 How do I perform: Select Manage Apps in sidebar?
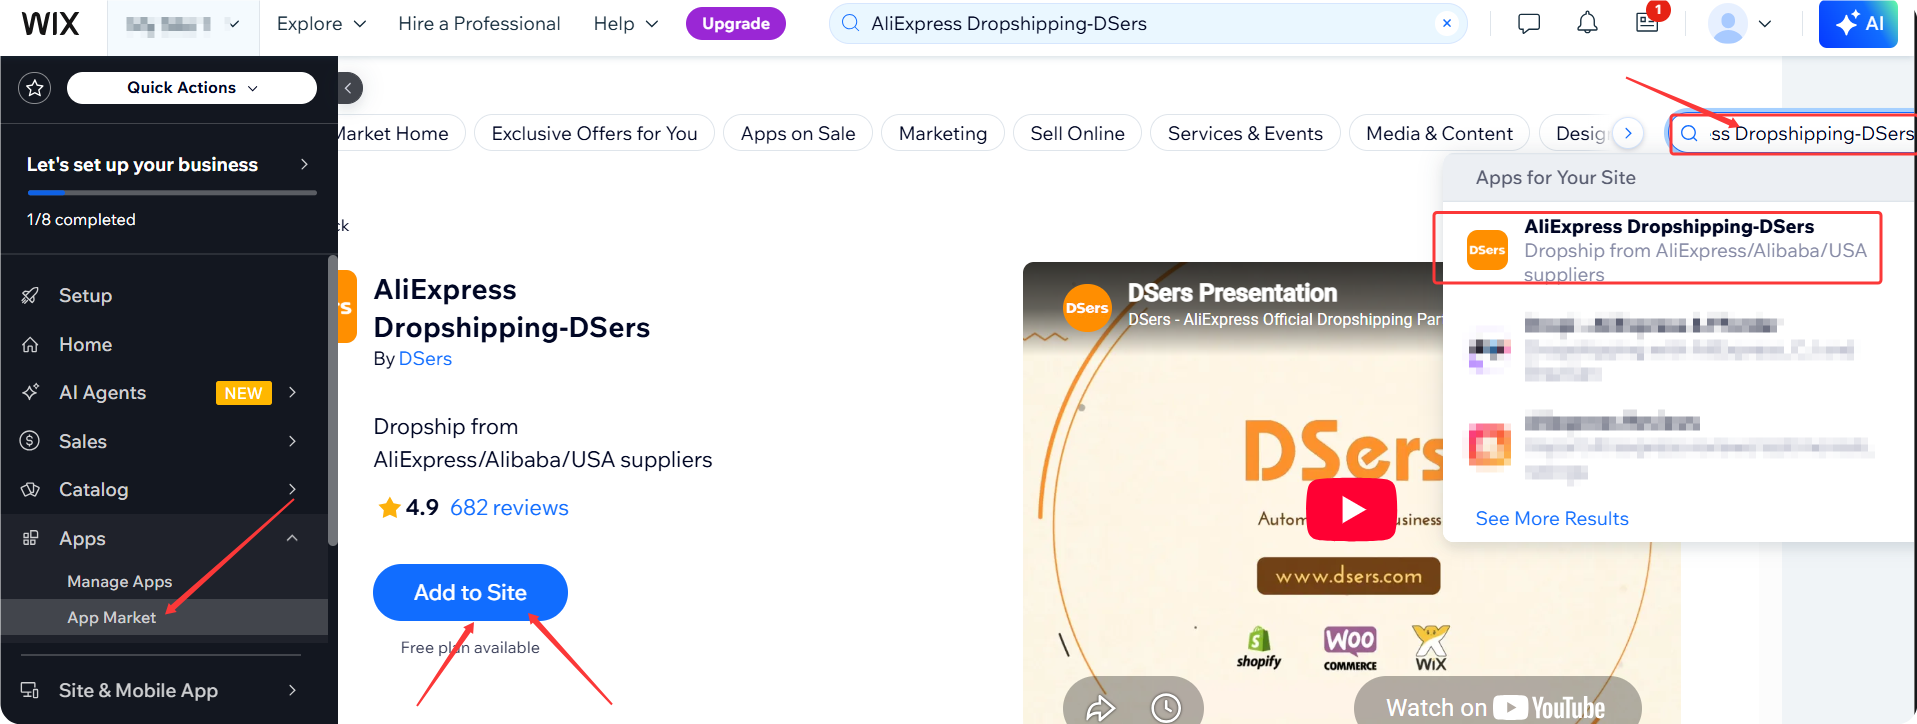pos(119,582)
